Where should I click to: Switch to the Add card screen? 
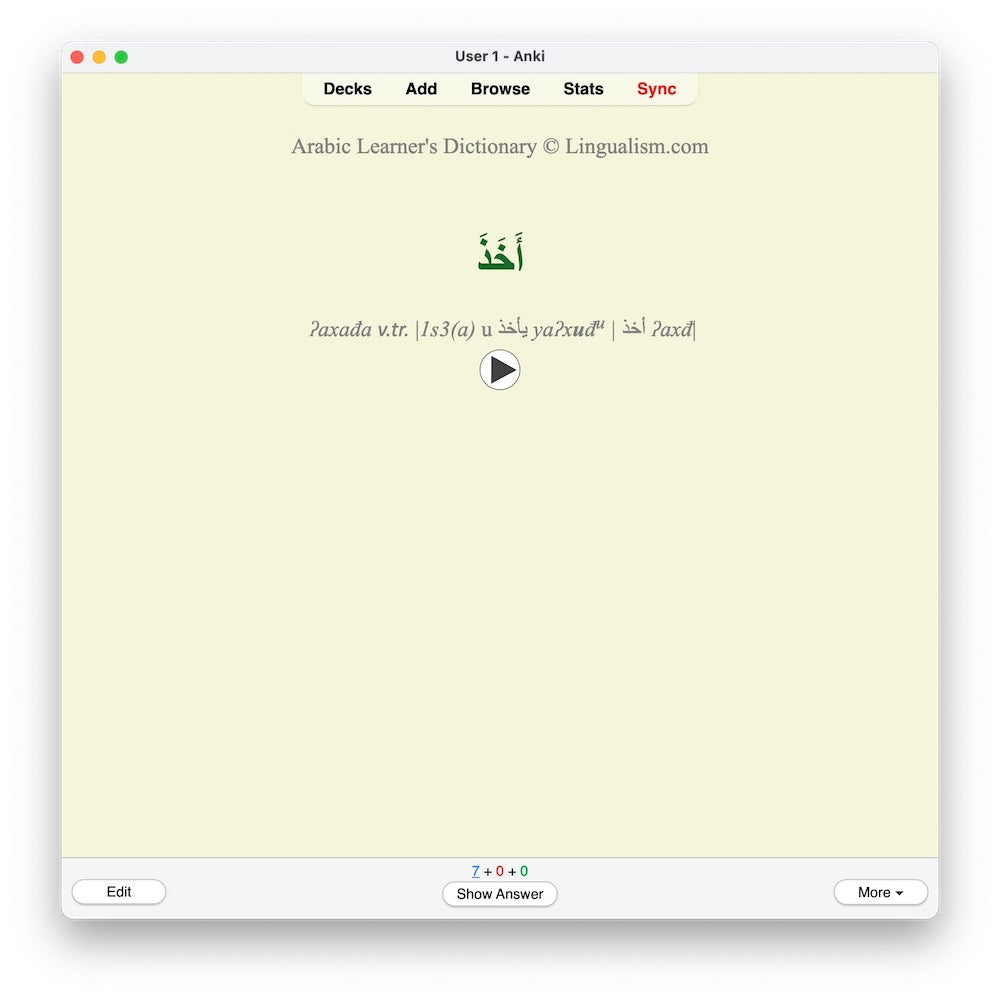(x=421, y=89)
